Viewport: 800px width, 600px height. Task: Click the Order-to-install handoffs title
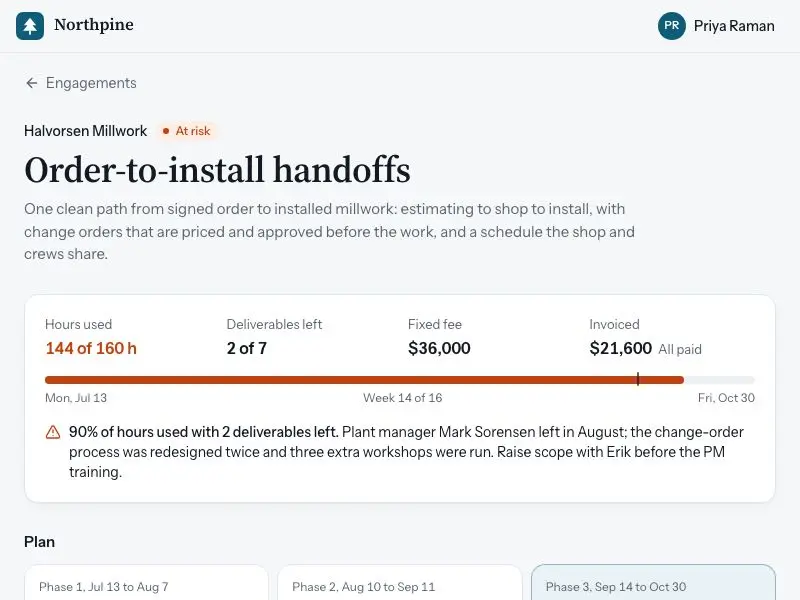tap(217, 170)
